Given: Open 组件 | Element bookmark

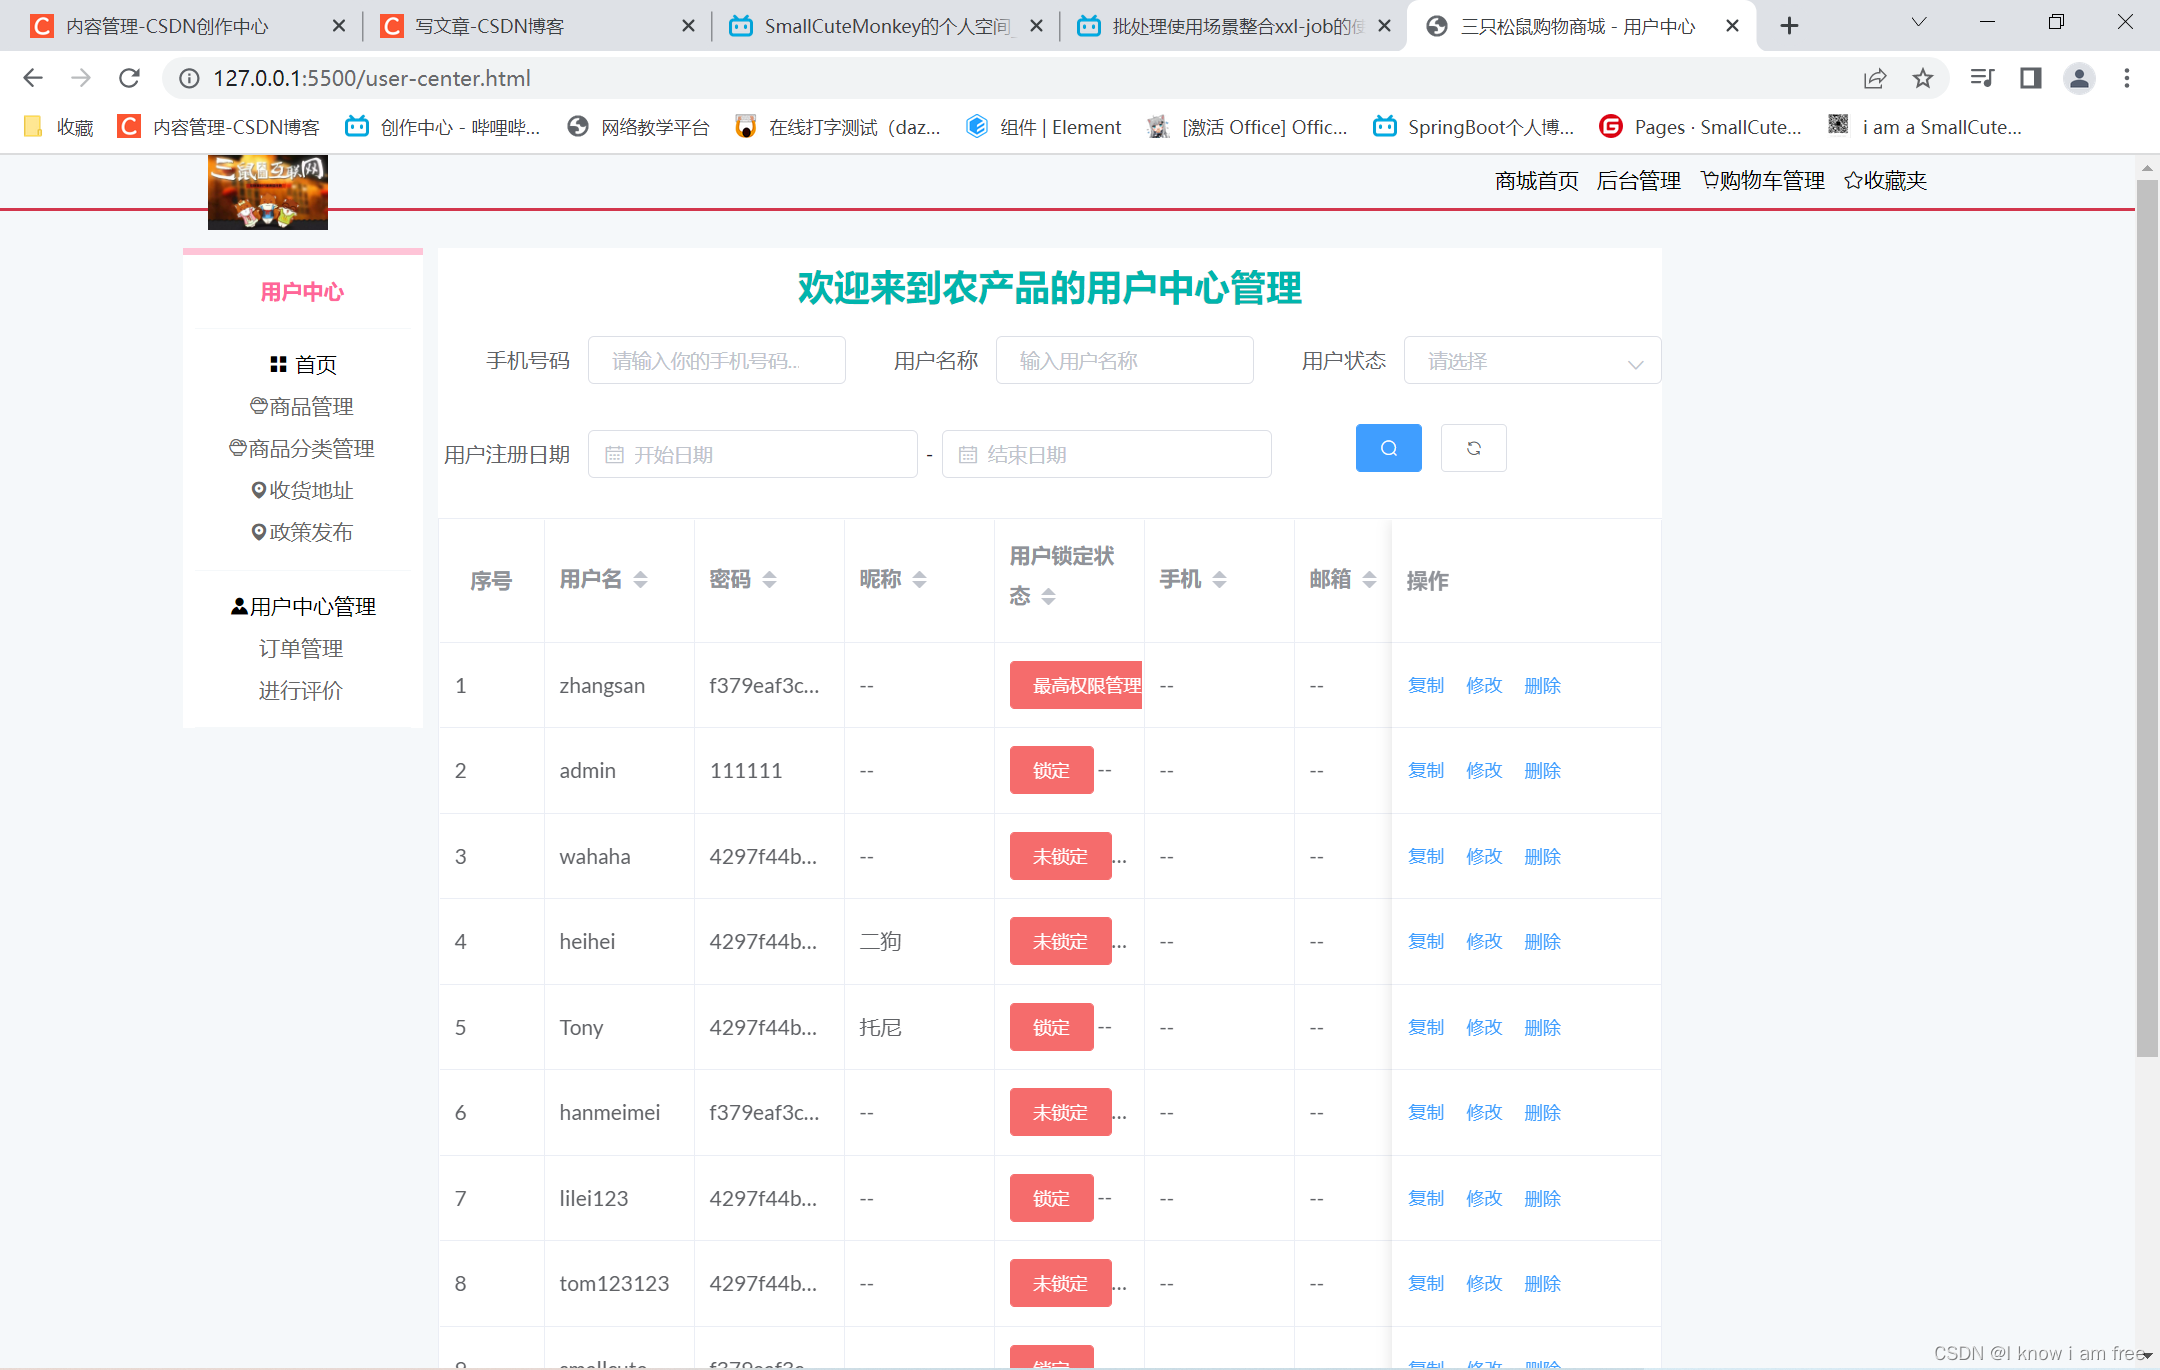Looking at the screenshot, I should click(x=1043, y=127).
